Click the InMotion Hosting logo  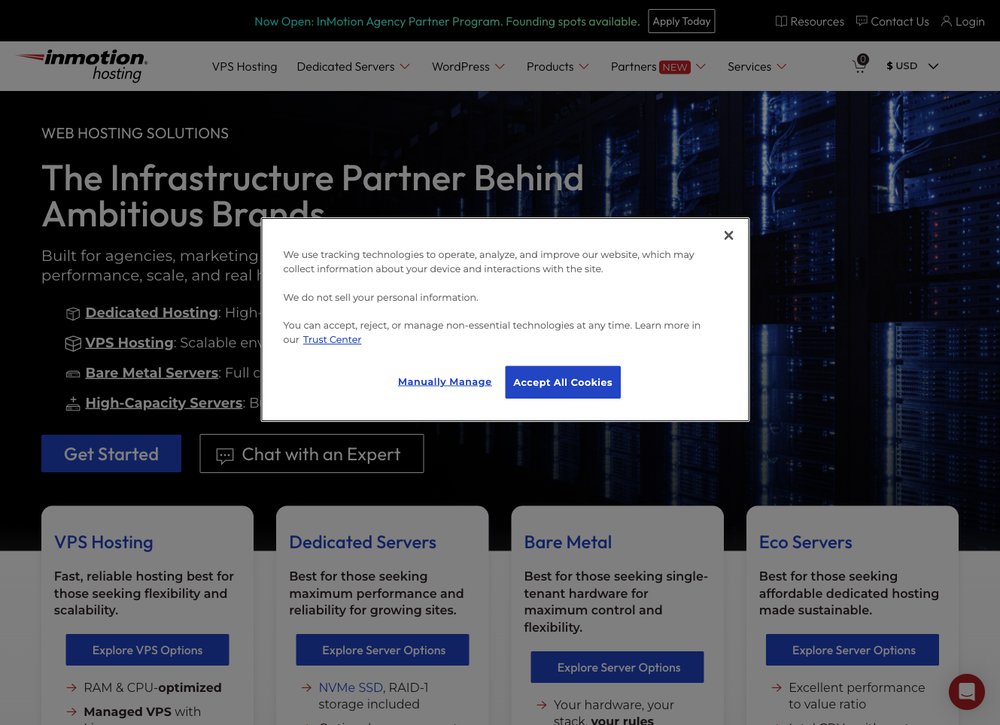click(x=82, y=66)
